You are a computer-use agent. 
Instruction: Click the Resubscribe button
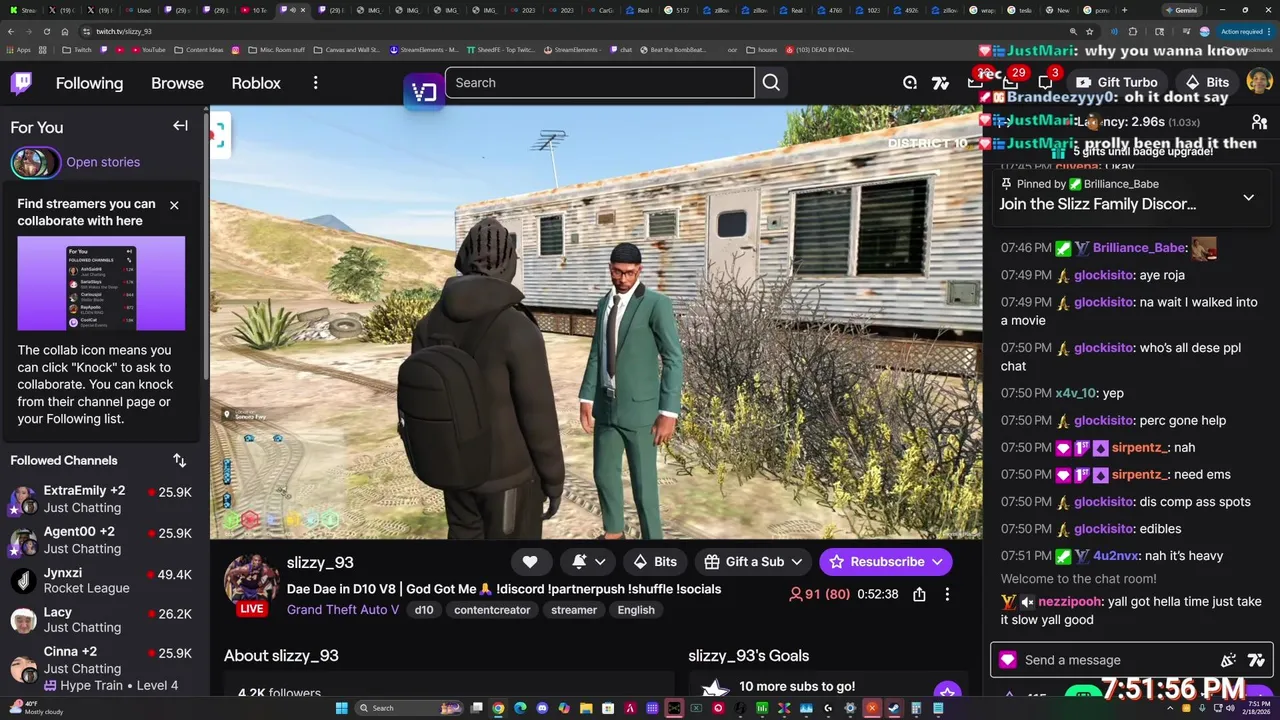pos(886,562)
